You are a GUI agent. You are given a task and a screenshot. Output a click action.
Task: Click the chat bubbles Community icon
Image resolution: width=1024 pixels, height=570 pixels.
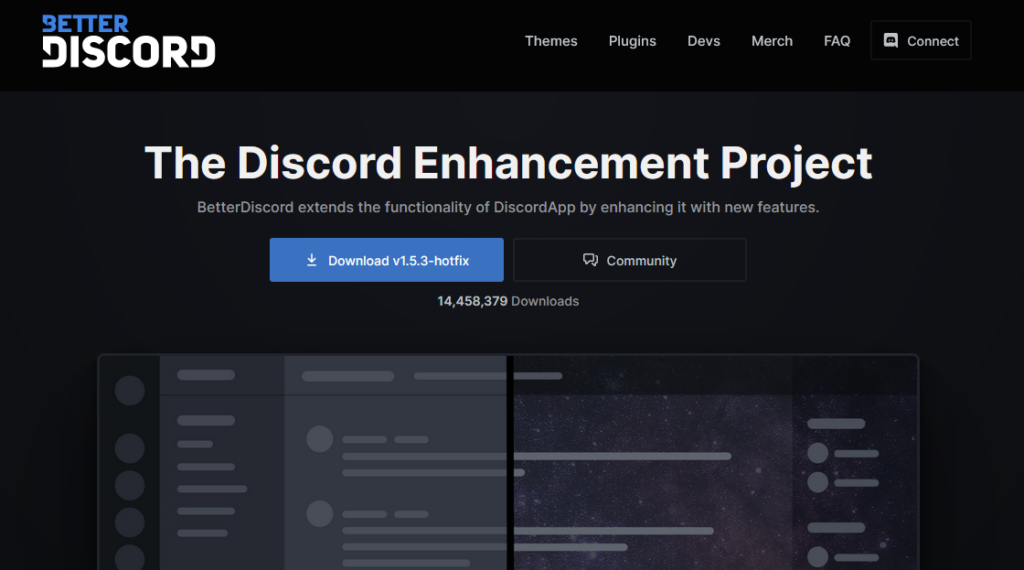[x=590, y=260]
